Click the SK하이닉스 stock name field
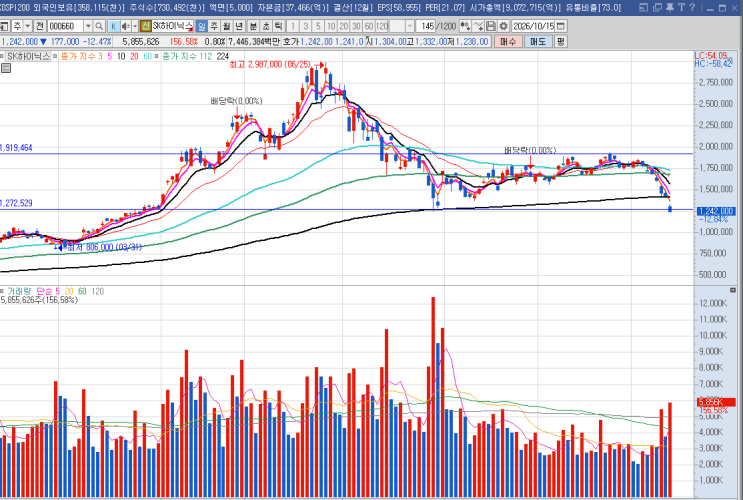 point(172,26)
